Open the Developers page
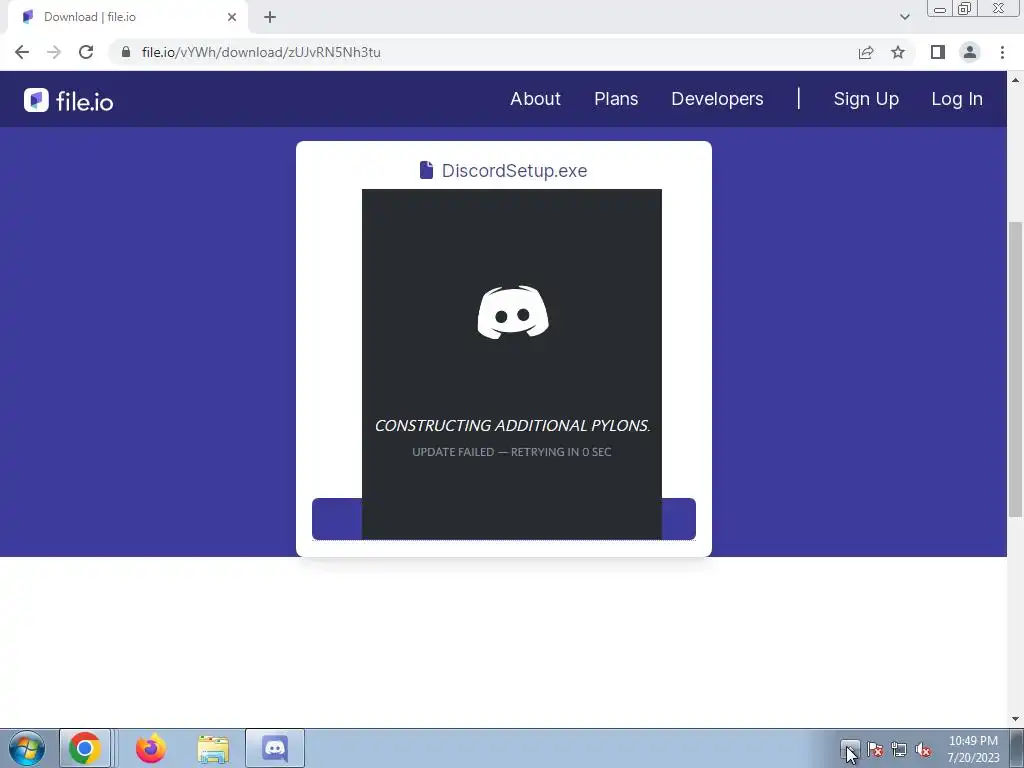The image size is (1024, 768). (717, 99)
